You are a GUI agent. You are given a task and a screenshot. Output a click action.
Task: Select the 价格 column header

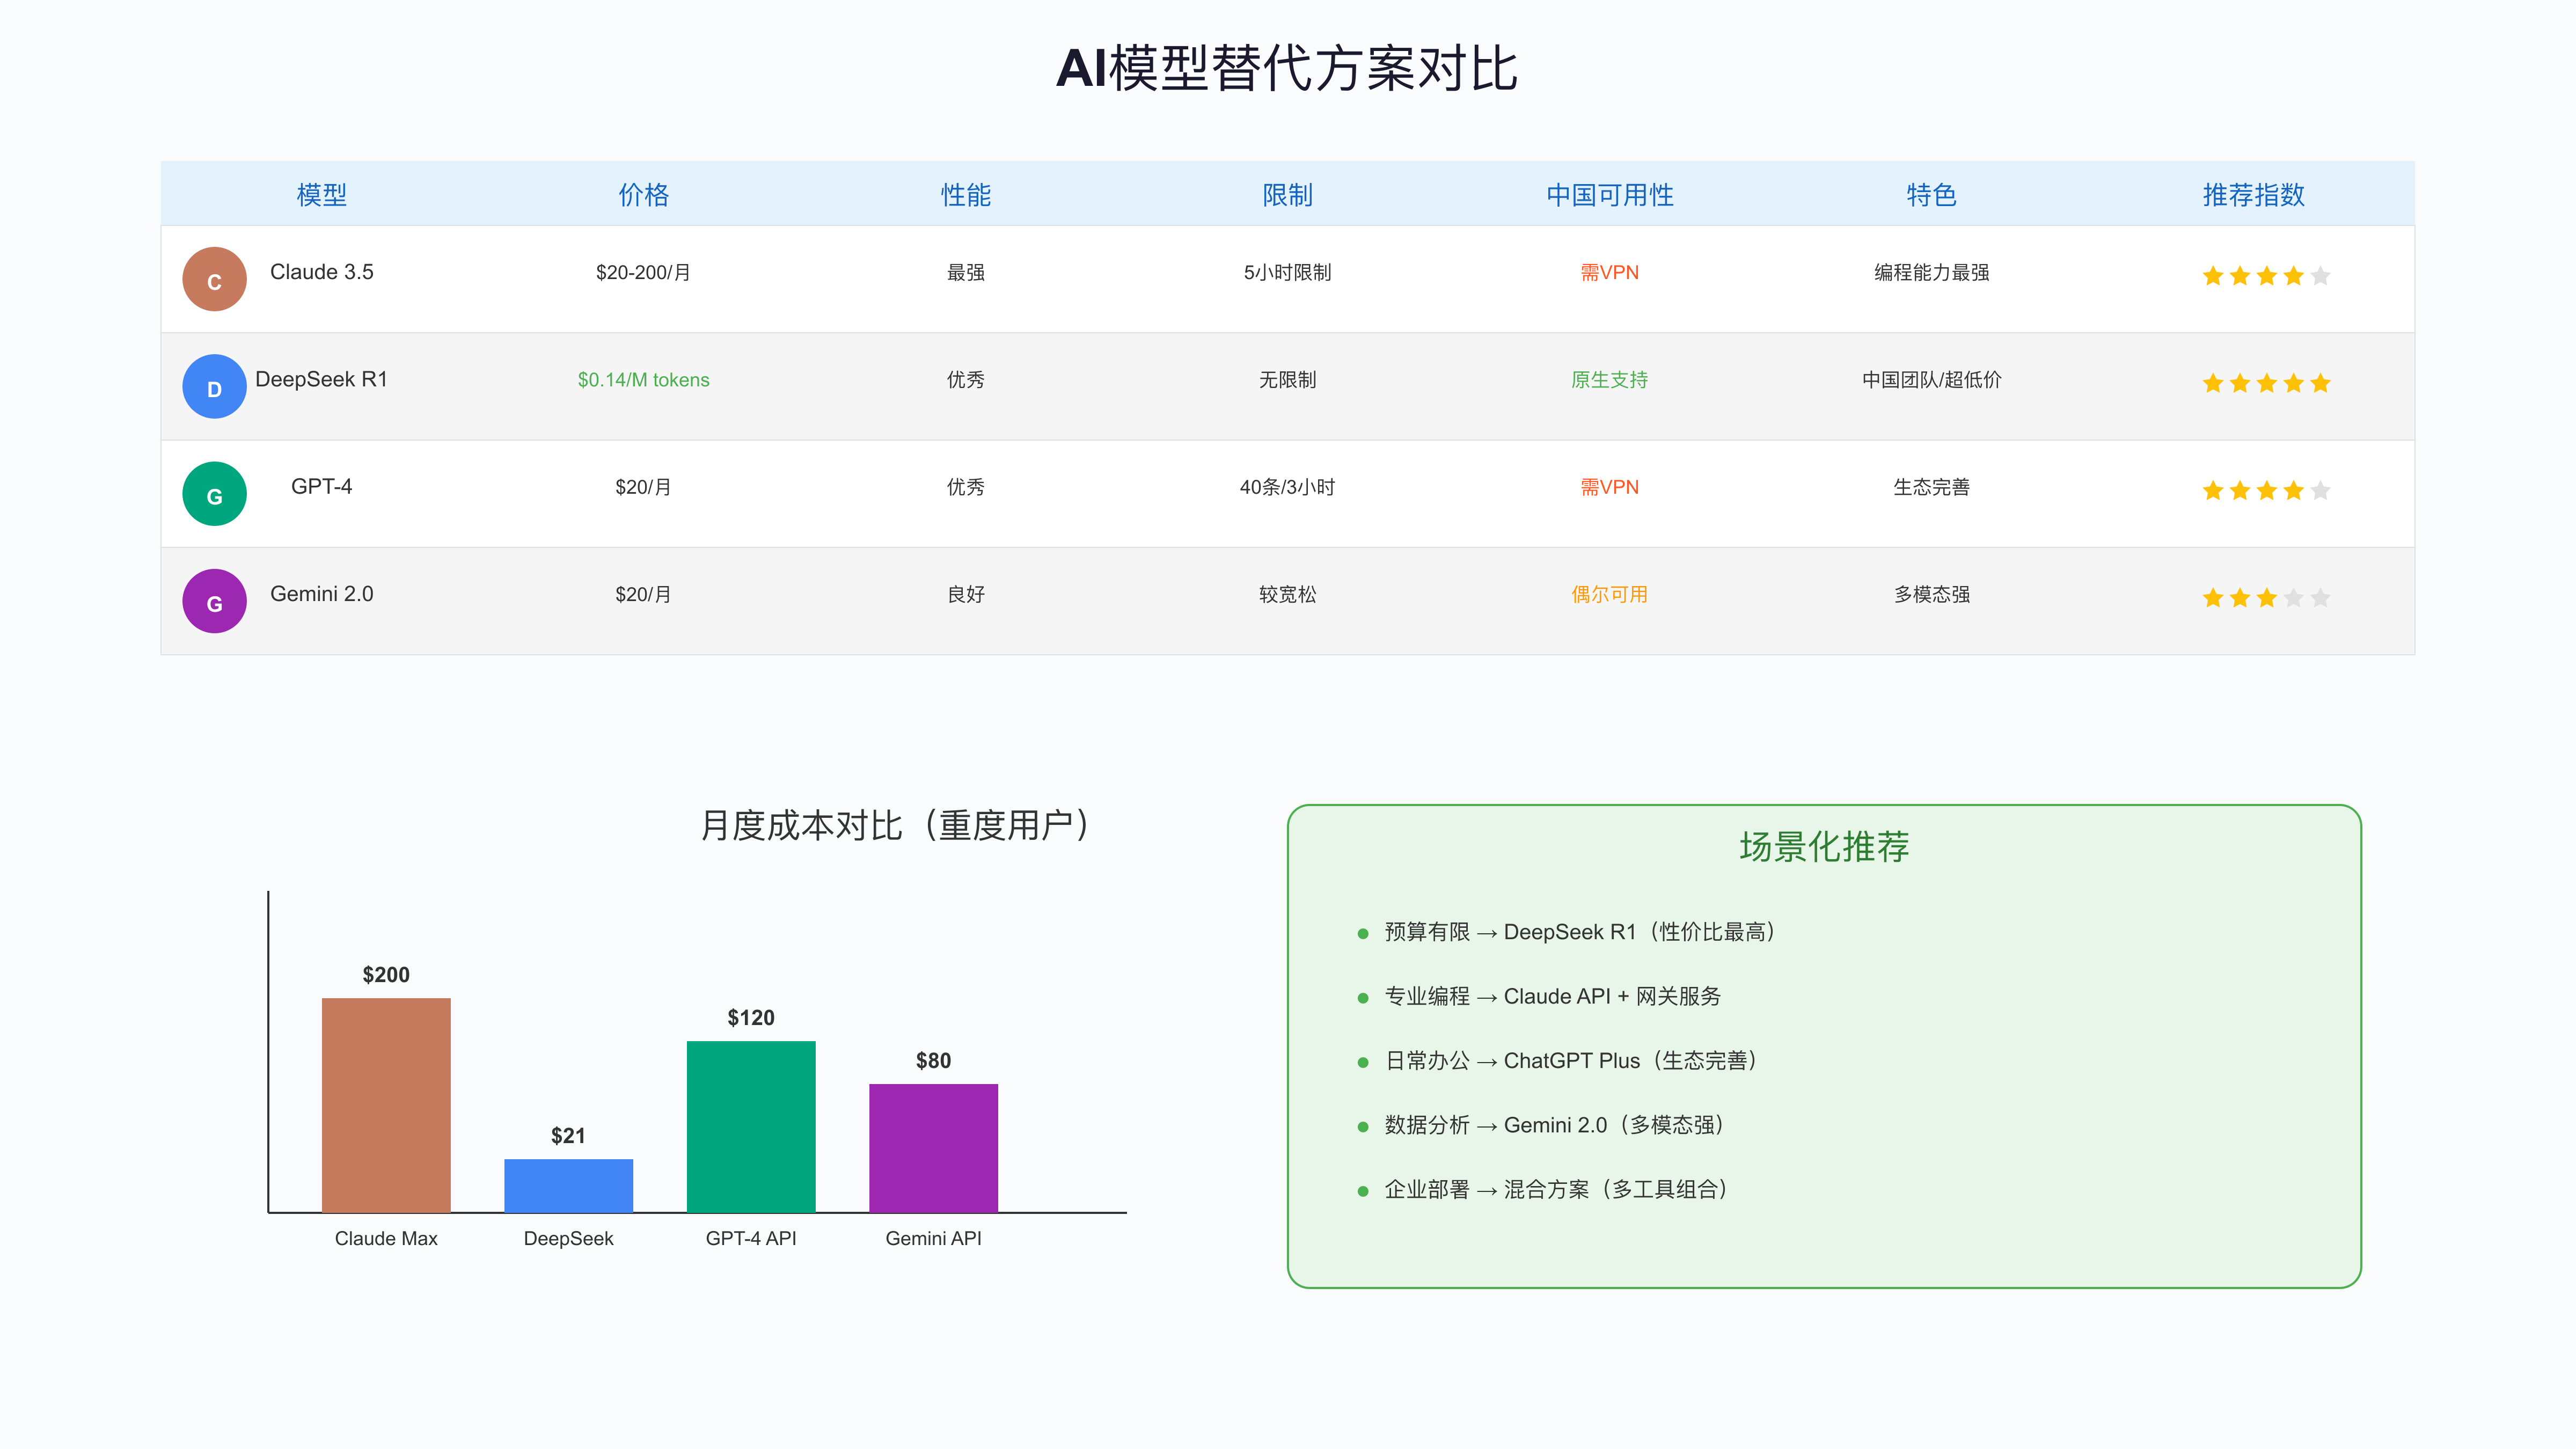pos(644,195)
